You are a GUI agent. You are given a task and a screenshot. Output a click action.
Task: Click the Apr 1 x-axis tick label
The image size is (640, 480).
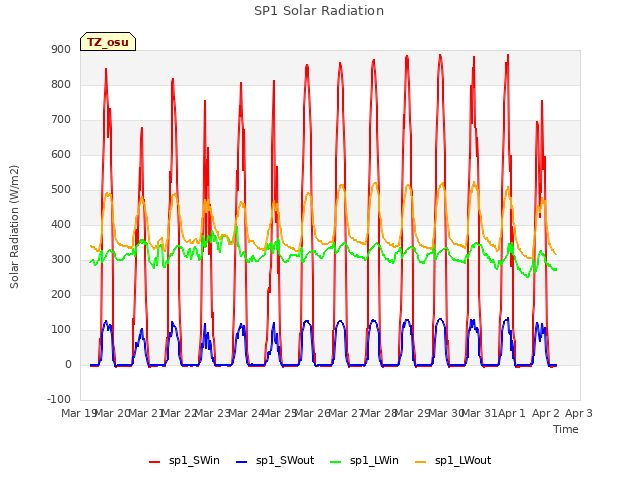pos(511,413)
